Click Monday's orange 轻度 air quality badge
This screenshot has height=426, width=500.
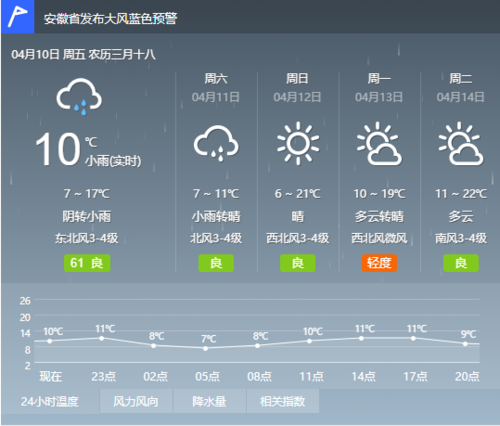(x=379, y=263)
